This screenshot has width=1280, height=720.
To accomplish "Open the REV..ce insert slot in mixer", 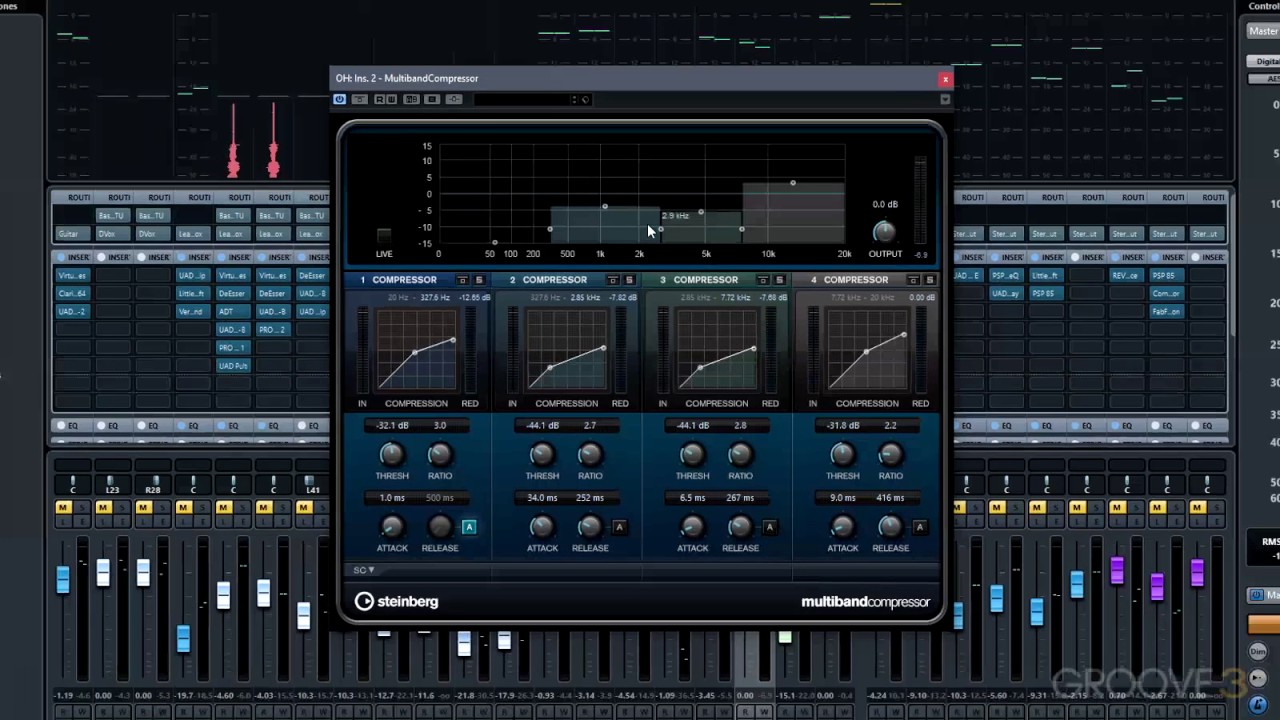I will point(1125,276).
